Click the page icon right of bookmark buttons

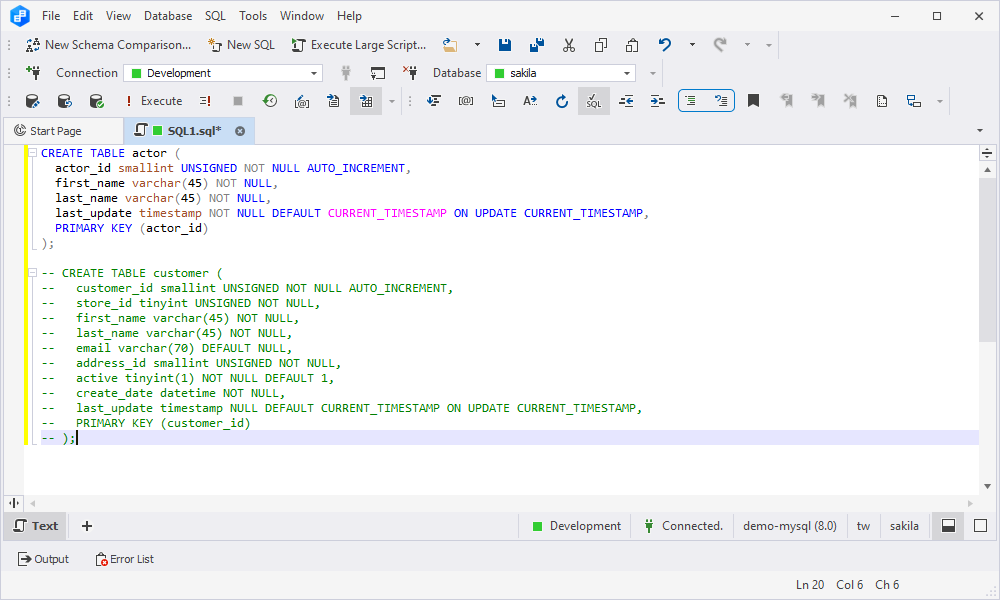882,101
